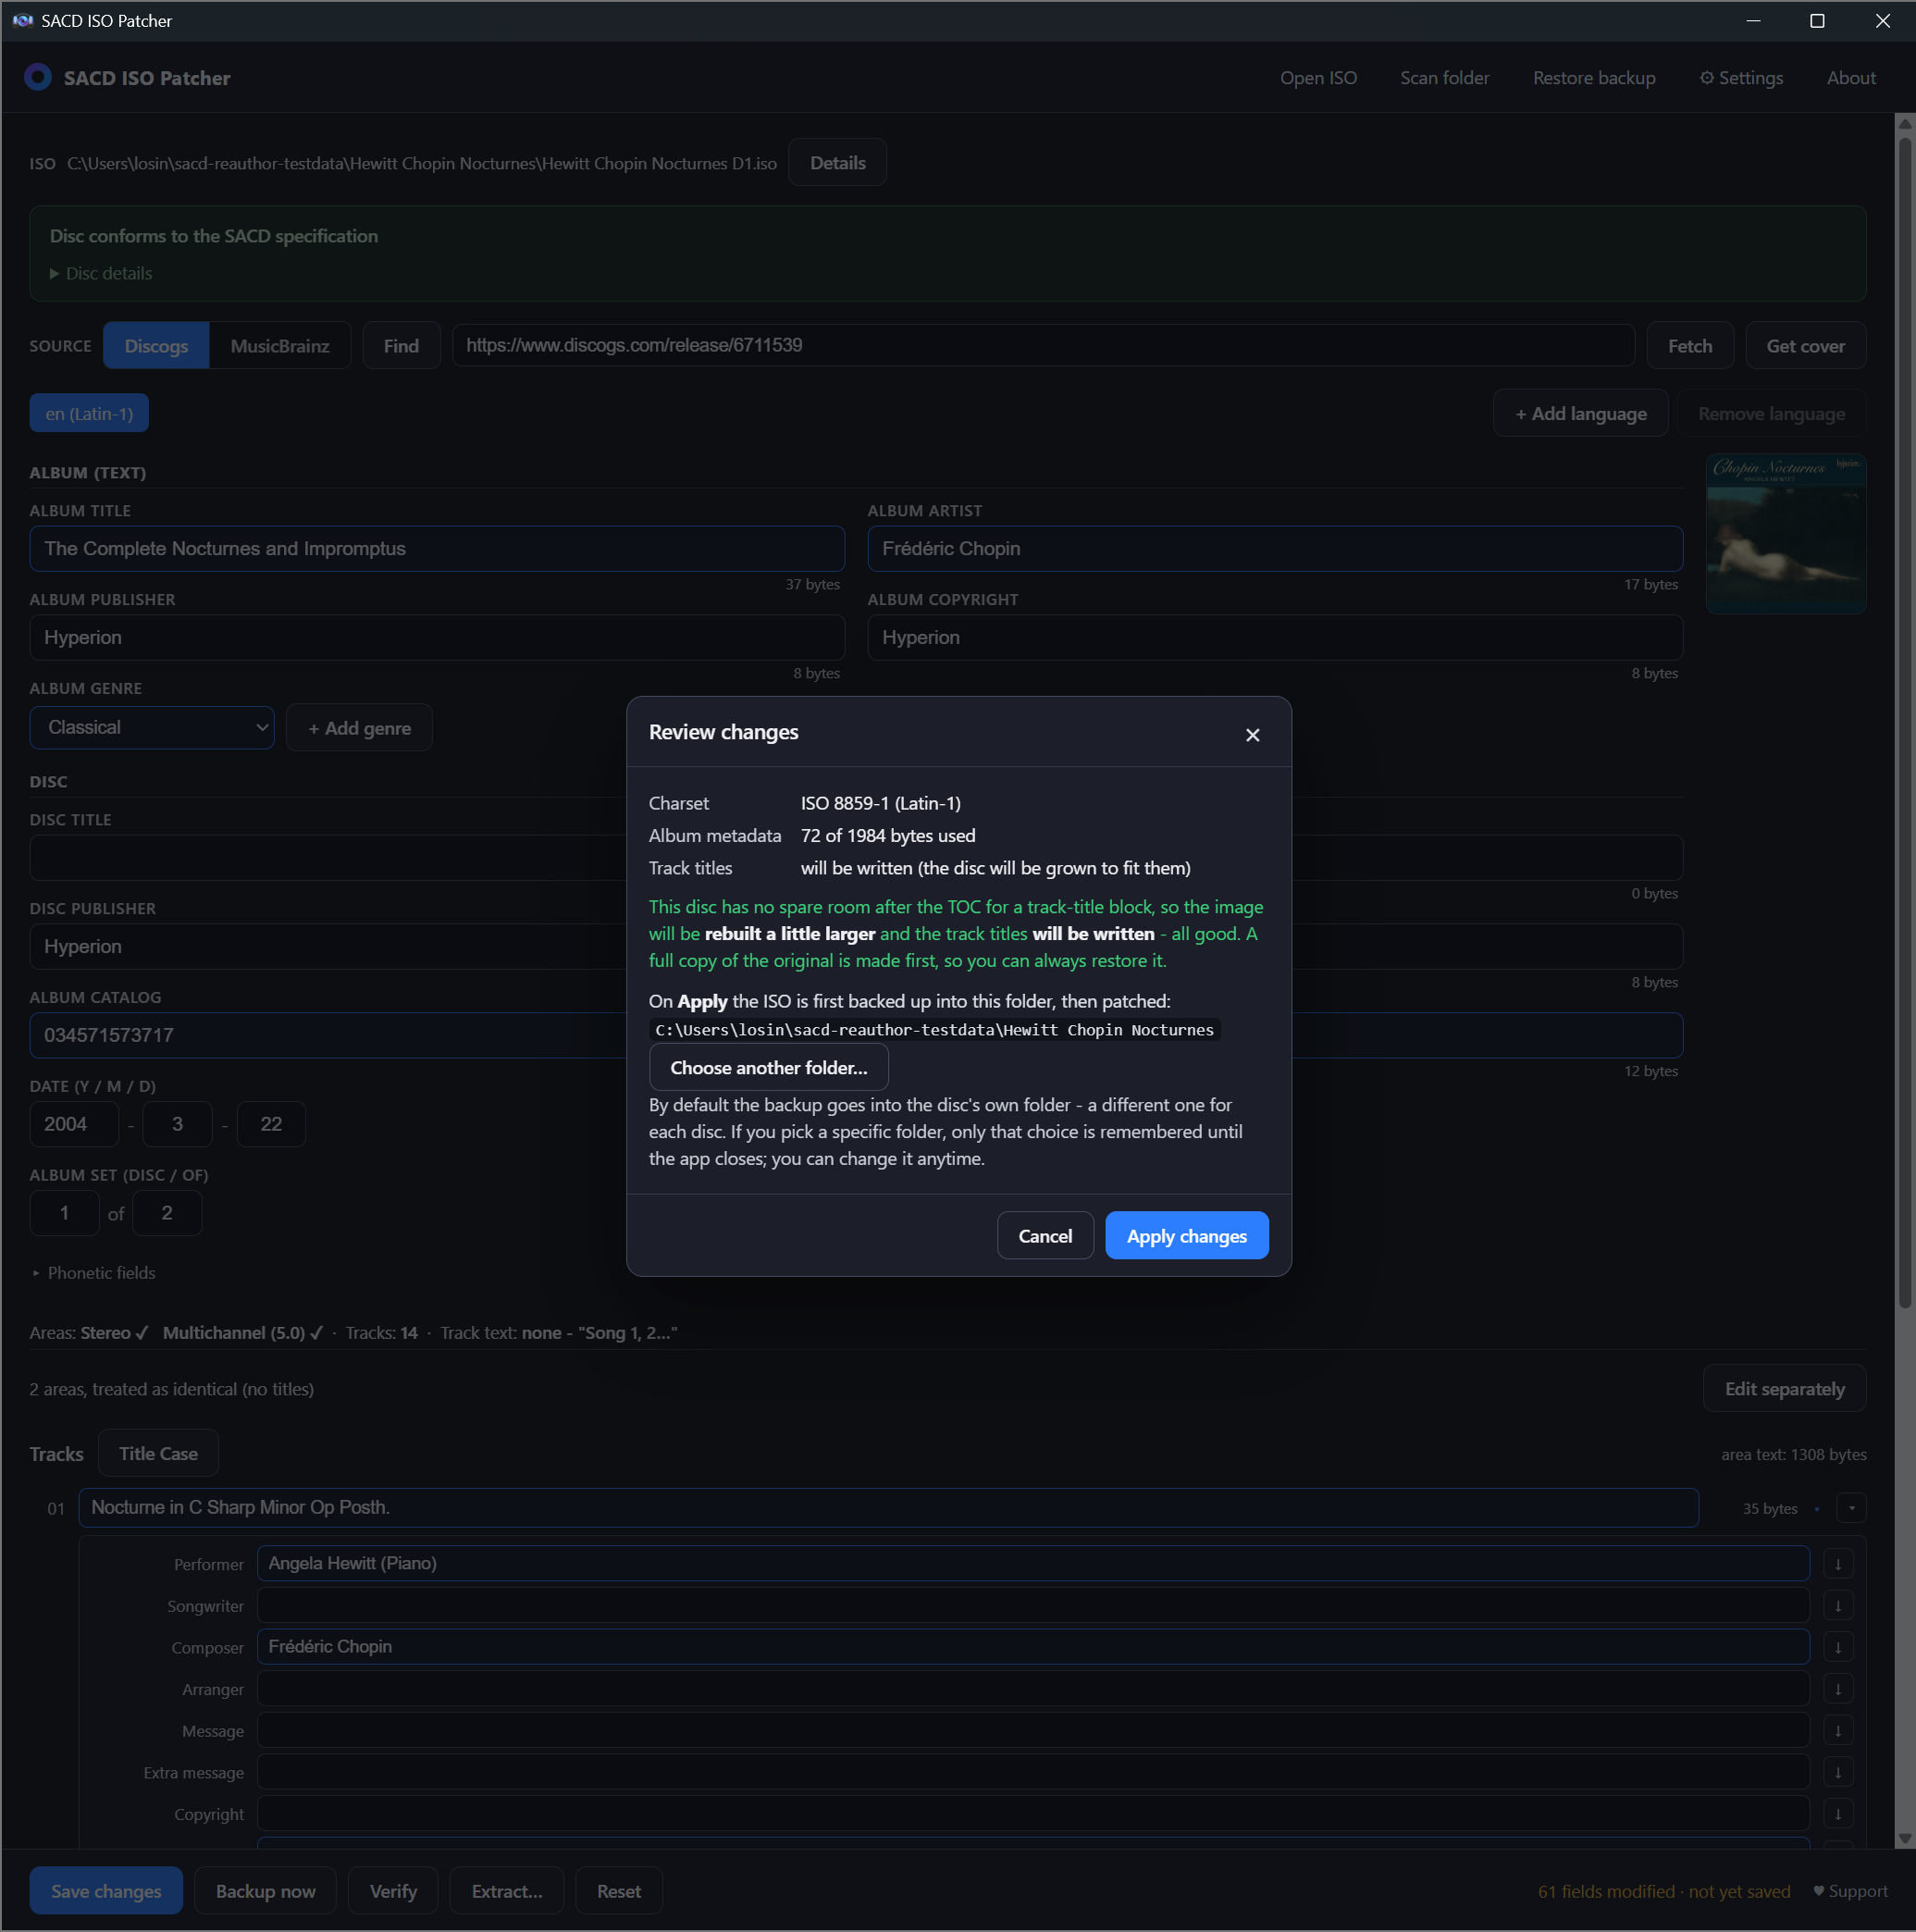Click Scan folder in the top menu

tap(1444, 78)
